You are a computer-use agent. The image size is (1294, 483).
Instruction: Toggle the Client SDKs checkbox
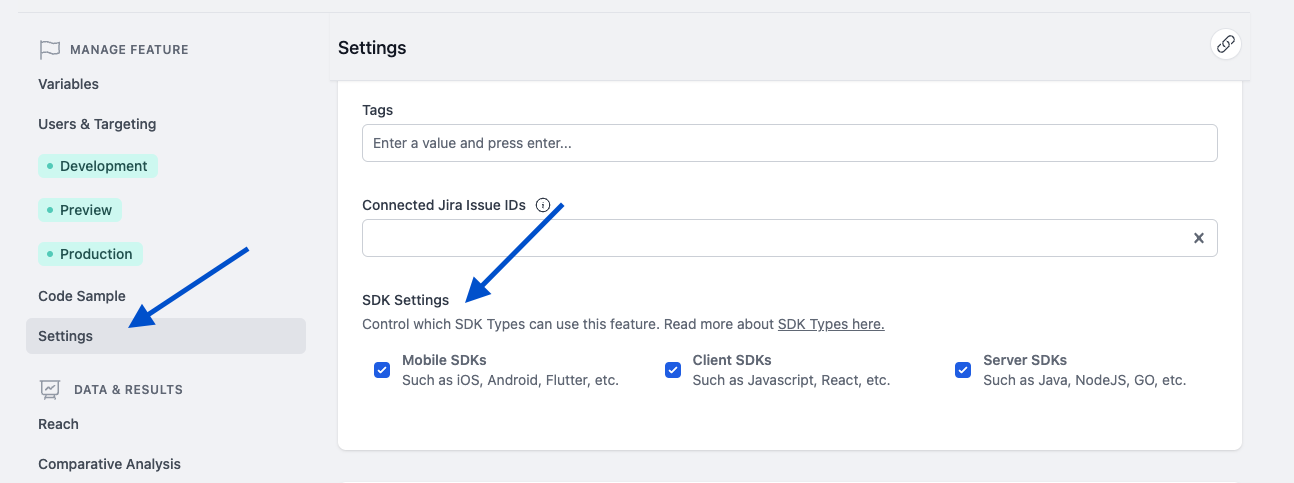coord(673,370)
